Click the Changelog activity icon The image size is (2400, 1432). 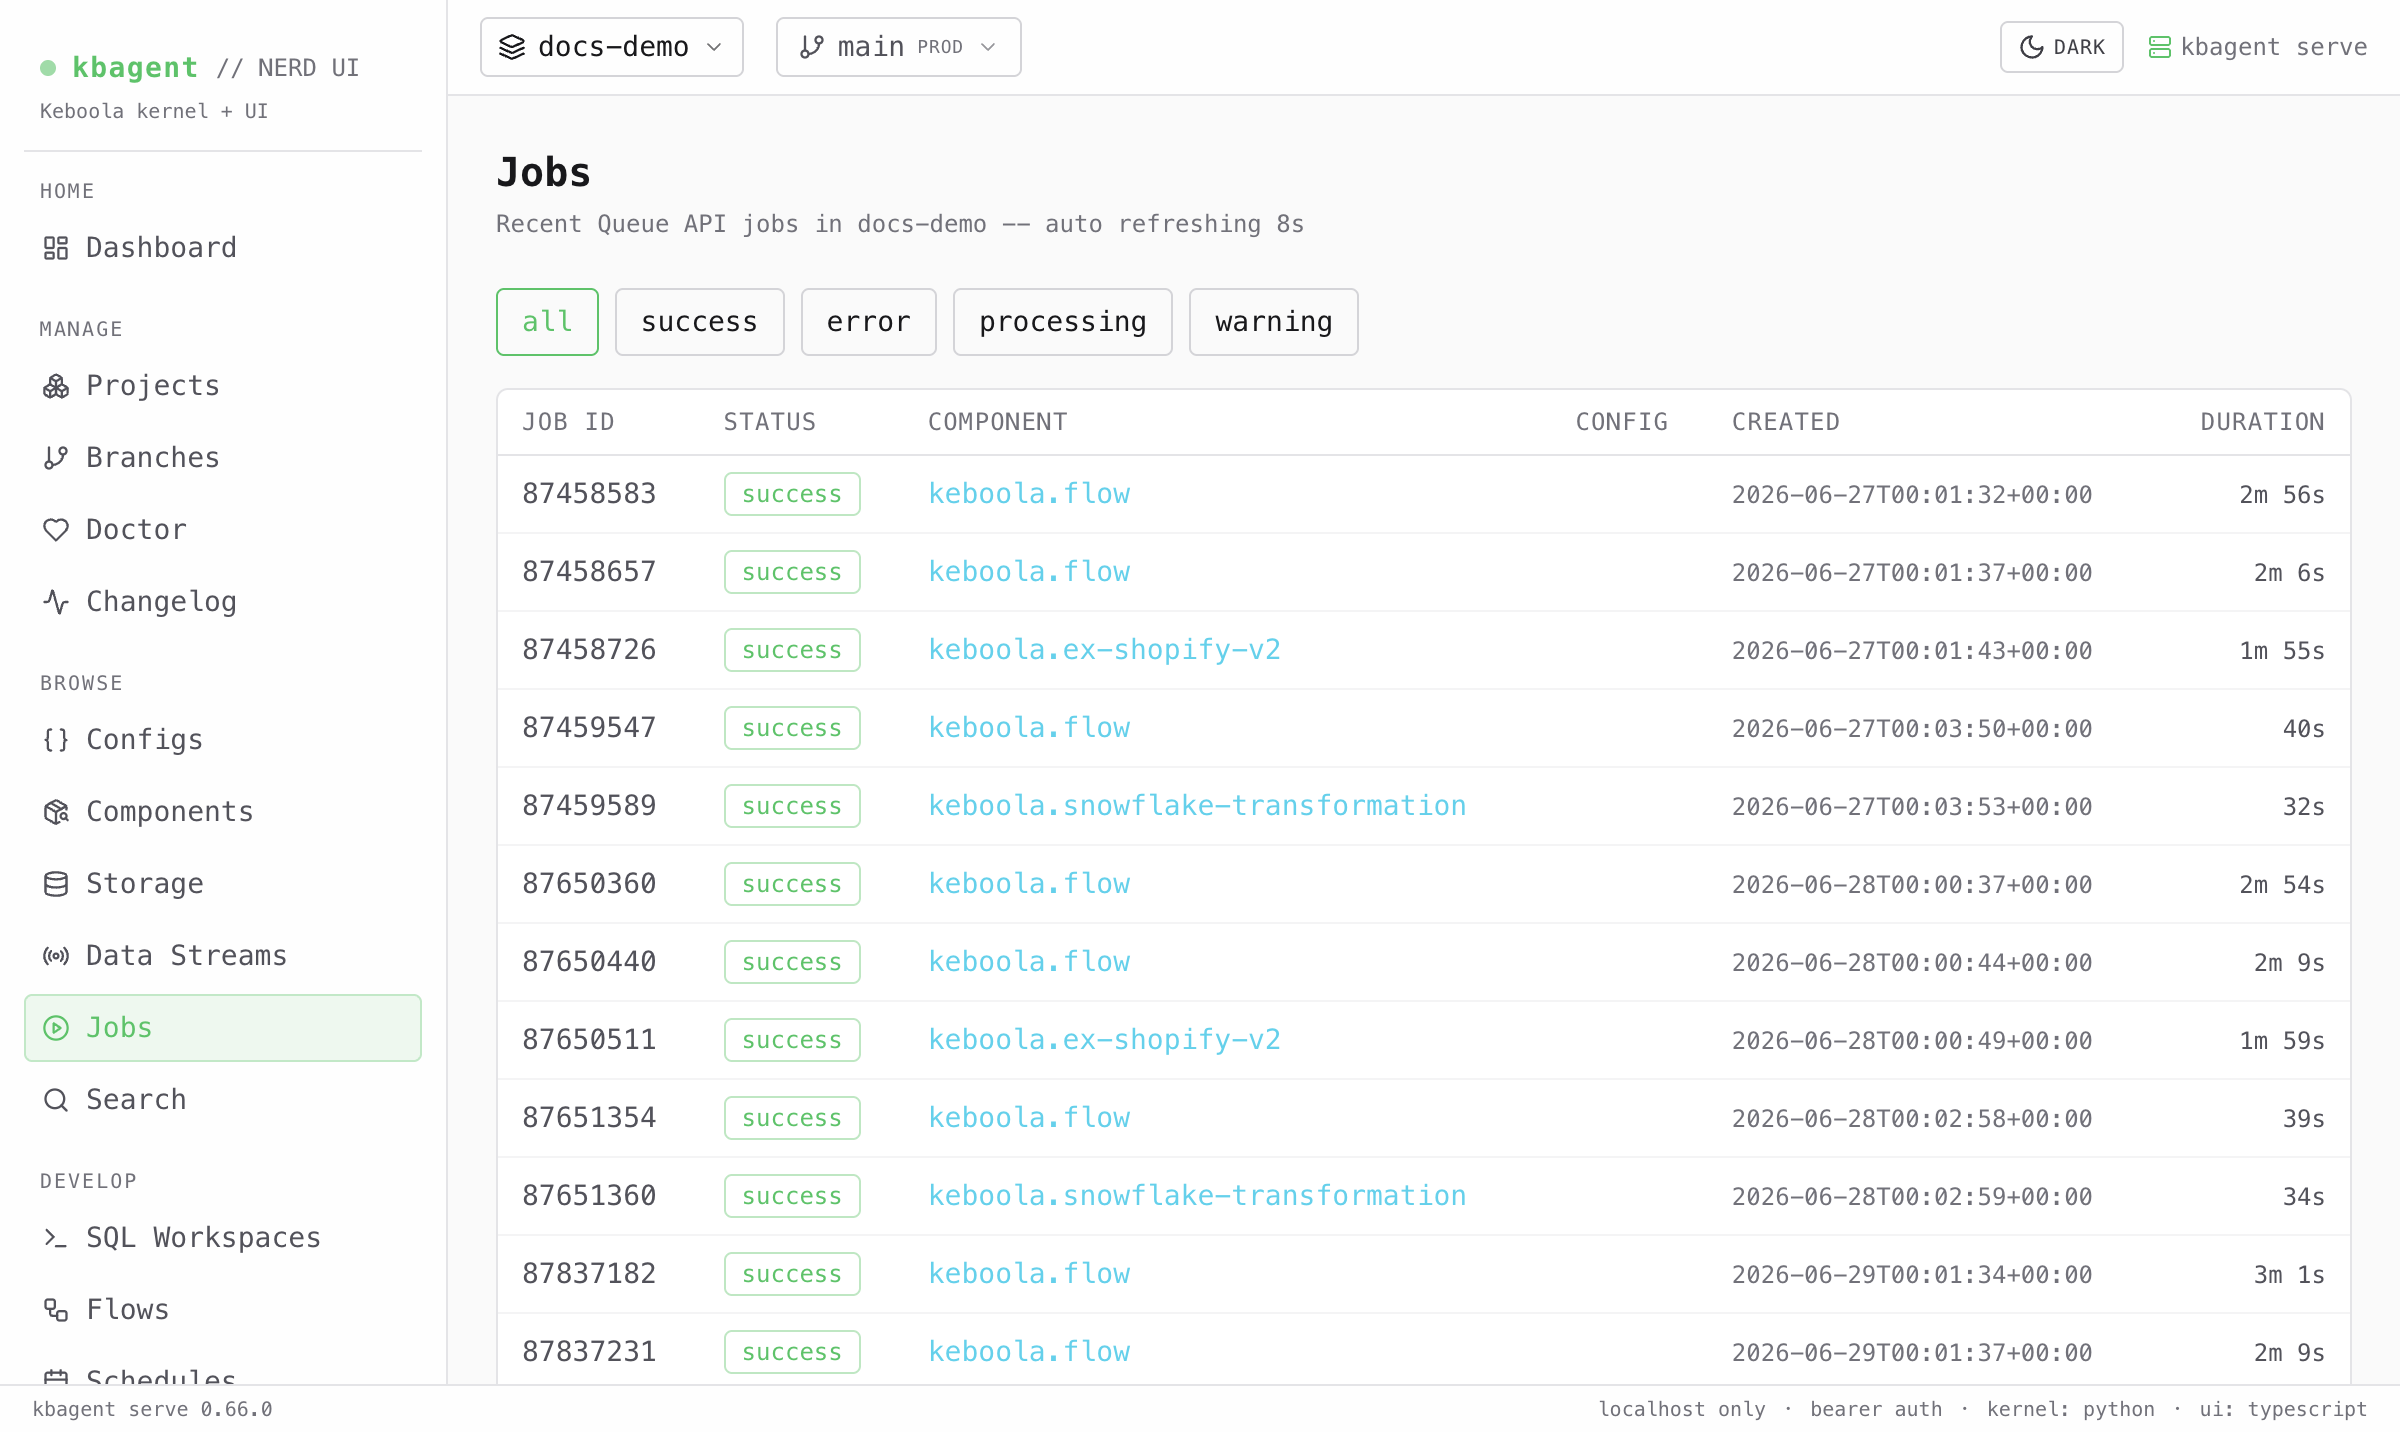(x=56, y=602)
